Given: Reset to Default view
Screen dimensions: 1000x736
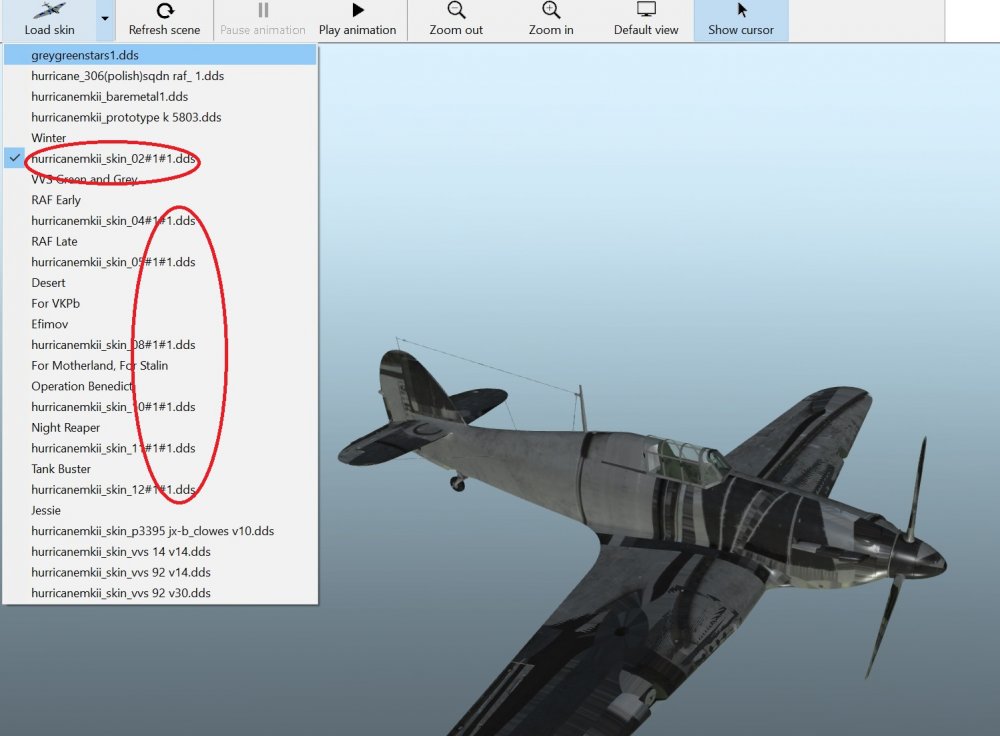Looking at the screenshot, I should 646,20.
